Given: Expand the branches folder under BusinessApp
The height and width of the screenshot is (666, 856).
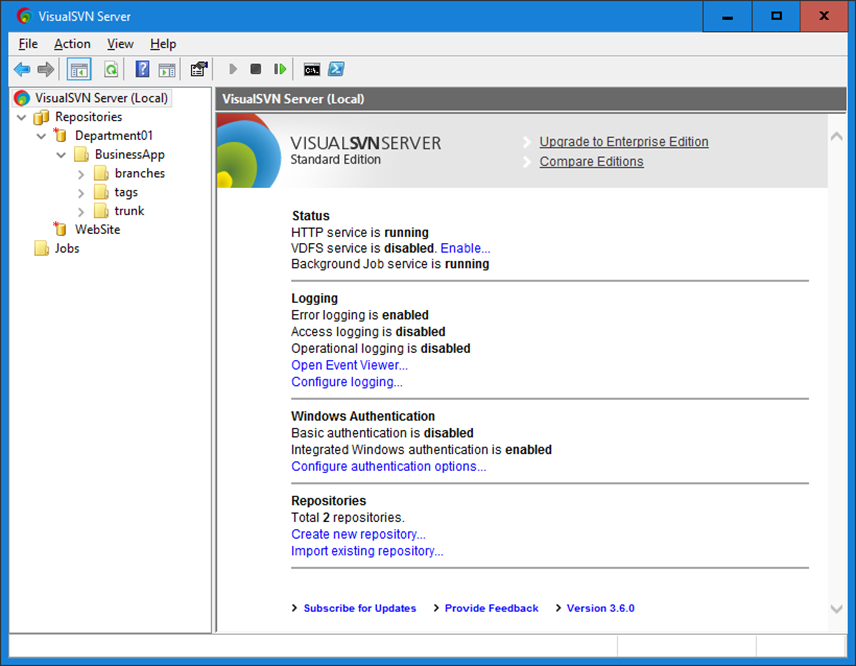Looking at the screenshot, I should (x=80, y=173).
